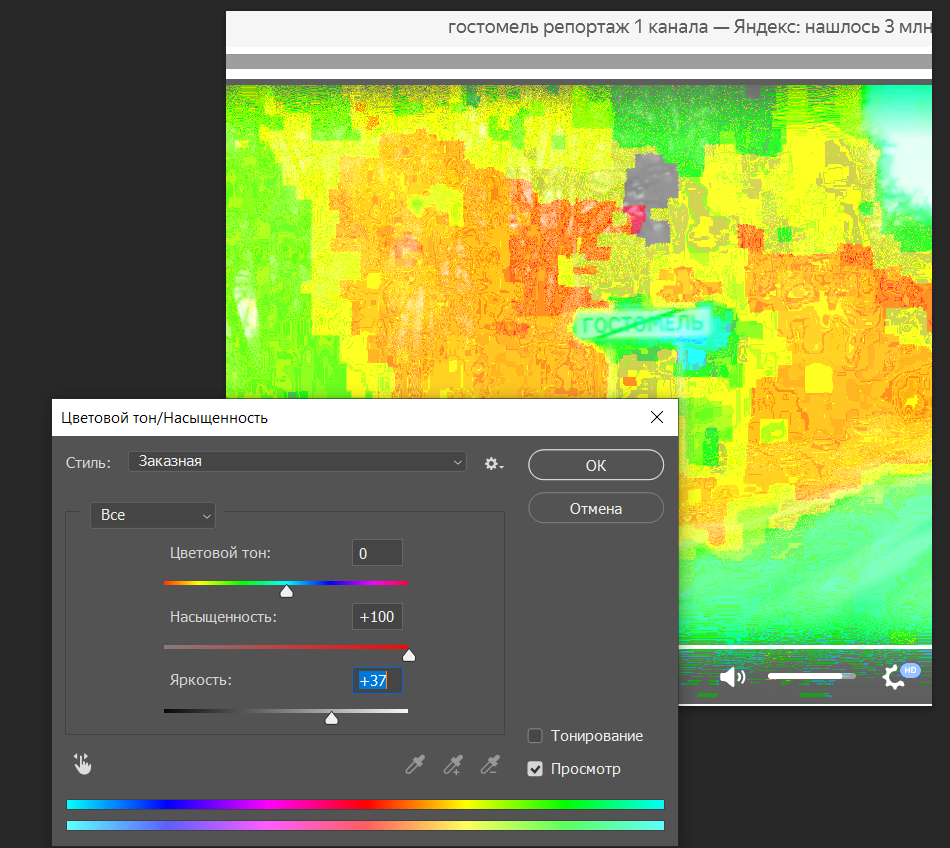Open the preset options gear menu
This screenshot has height=848, width=950.
(x=493, y=464)
